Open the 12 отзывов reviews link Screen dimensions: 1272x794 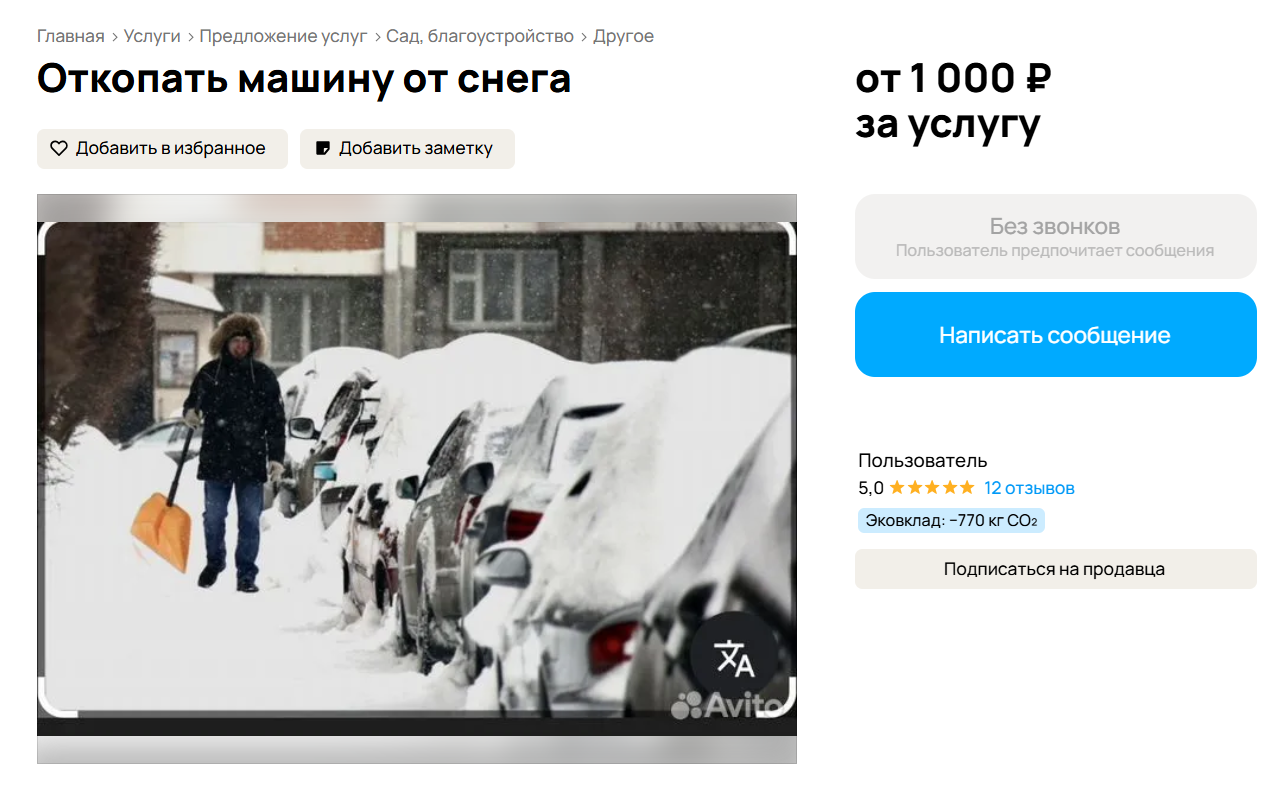click(1029, 488)
